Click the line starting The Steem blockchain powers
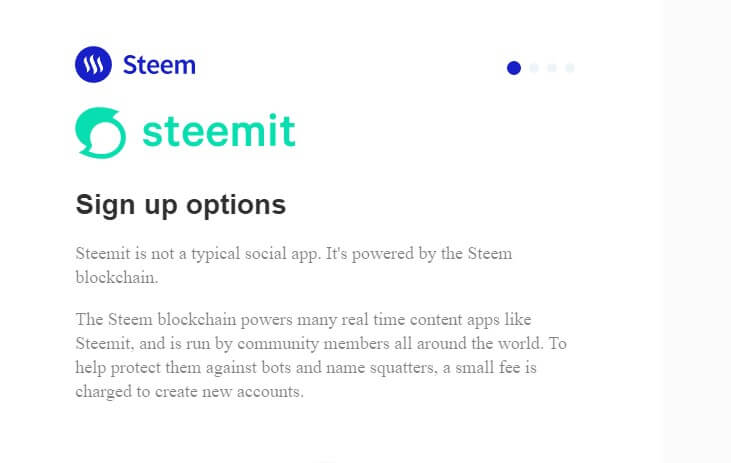The height and width of the screenshot is (463, 731). 303,320
